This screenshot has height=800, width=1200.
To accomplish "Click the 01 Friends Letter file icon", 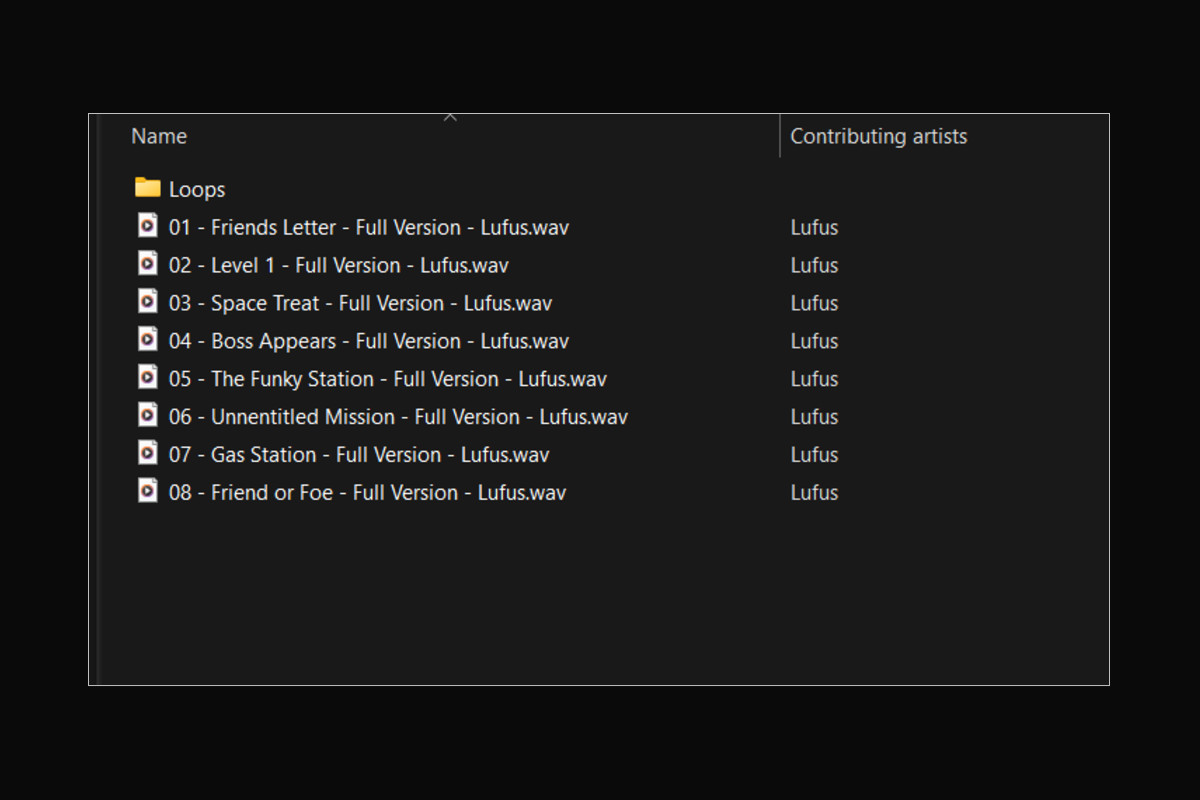I will (148, 226).
